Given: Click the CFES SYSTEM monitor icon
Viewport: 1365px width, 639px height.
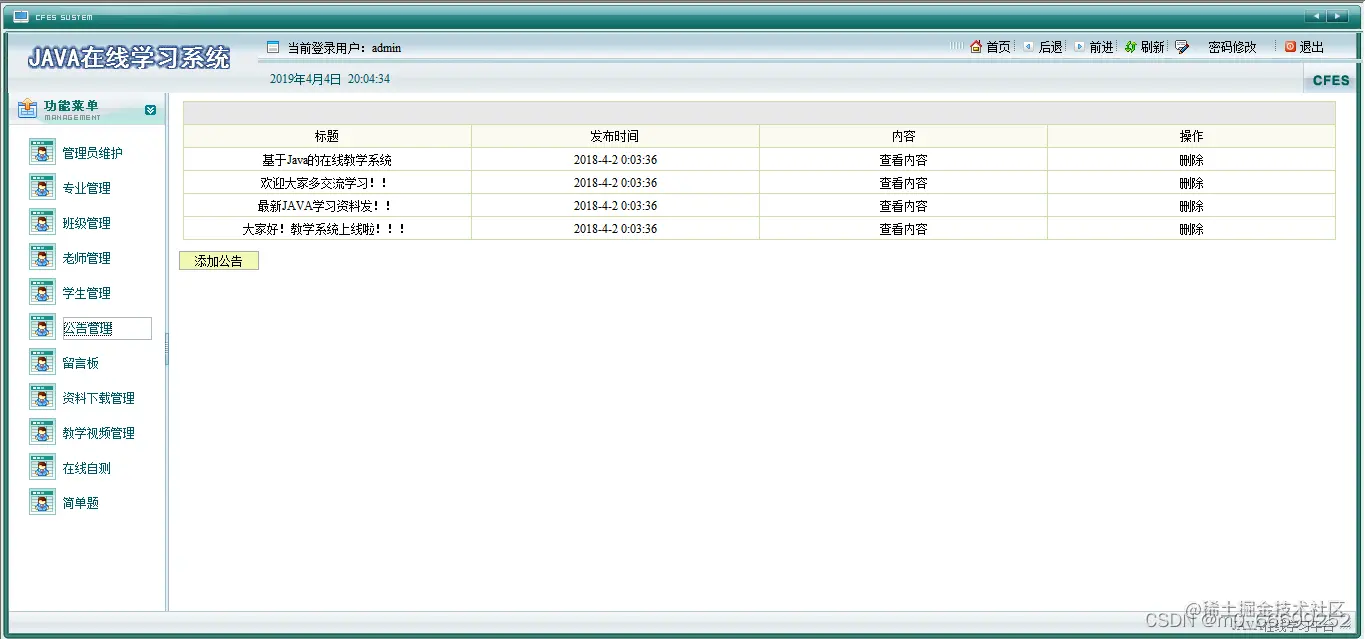Looking at the screenshot, I should (x=21, y=16).
